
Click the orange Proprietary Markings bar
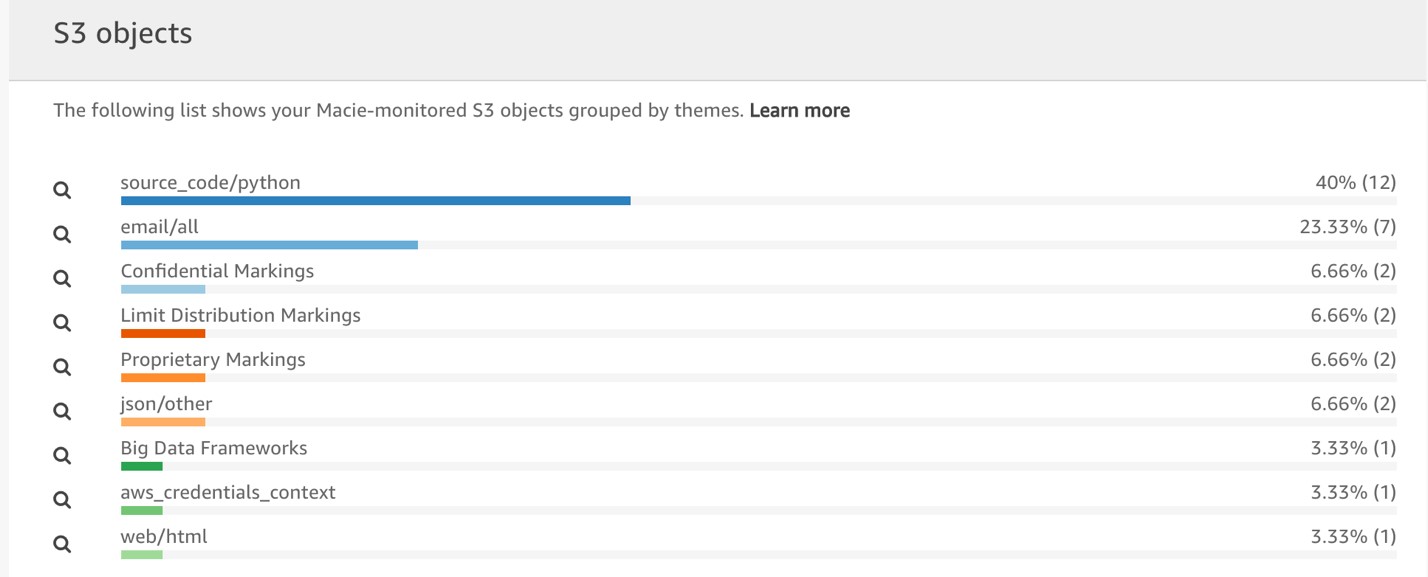tap(163, 377)
